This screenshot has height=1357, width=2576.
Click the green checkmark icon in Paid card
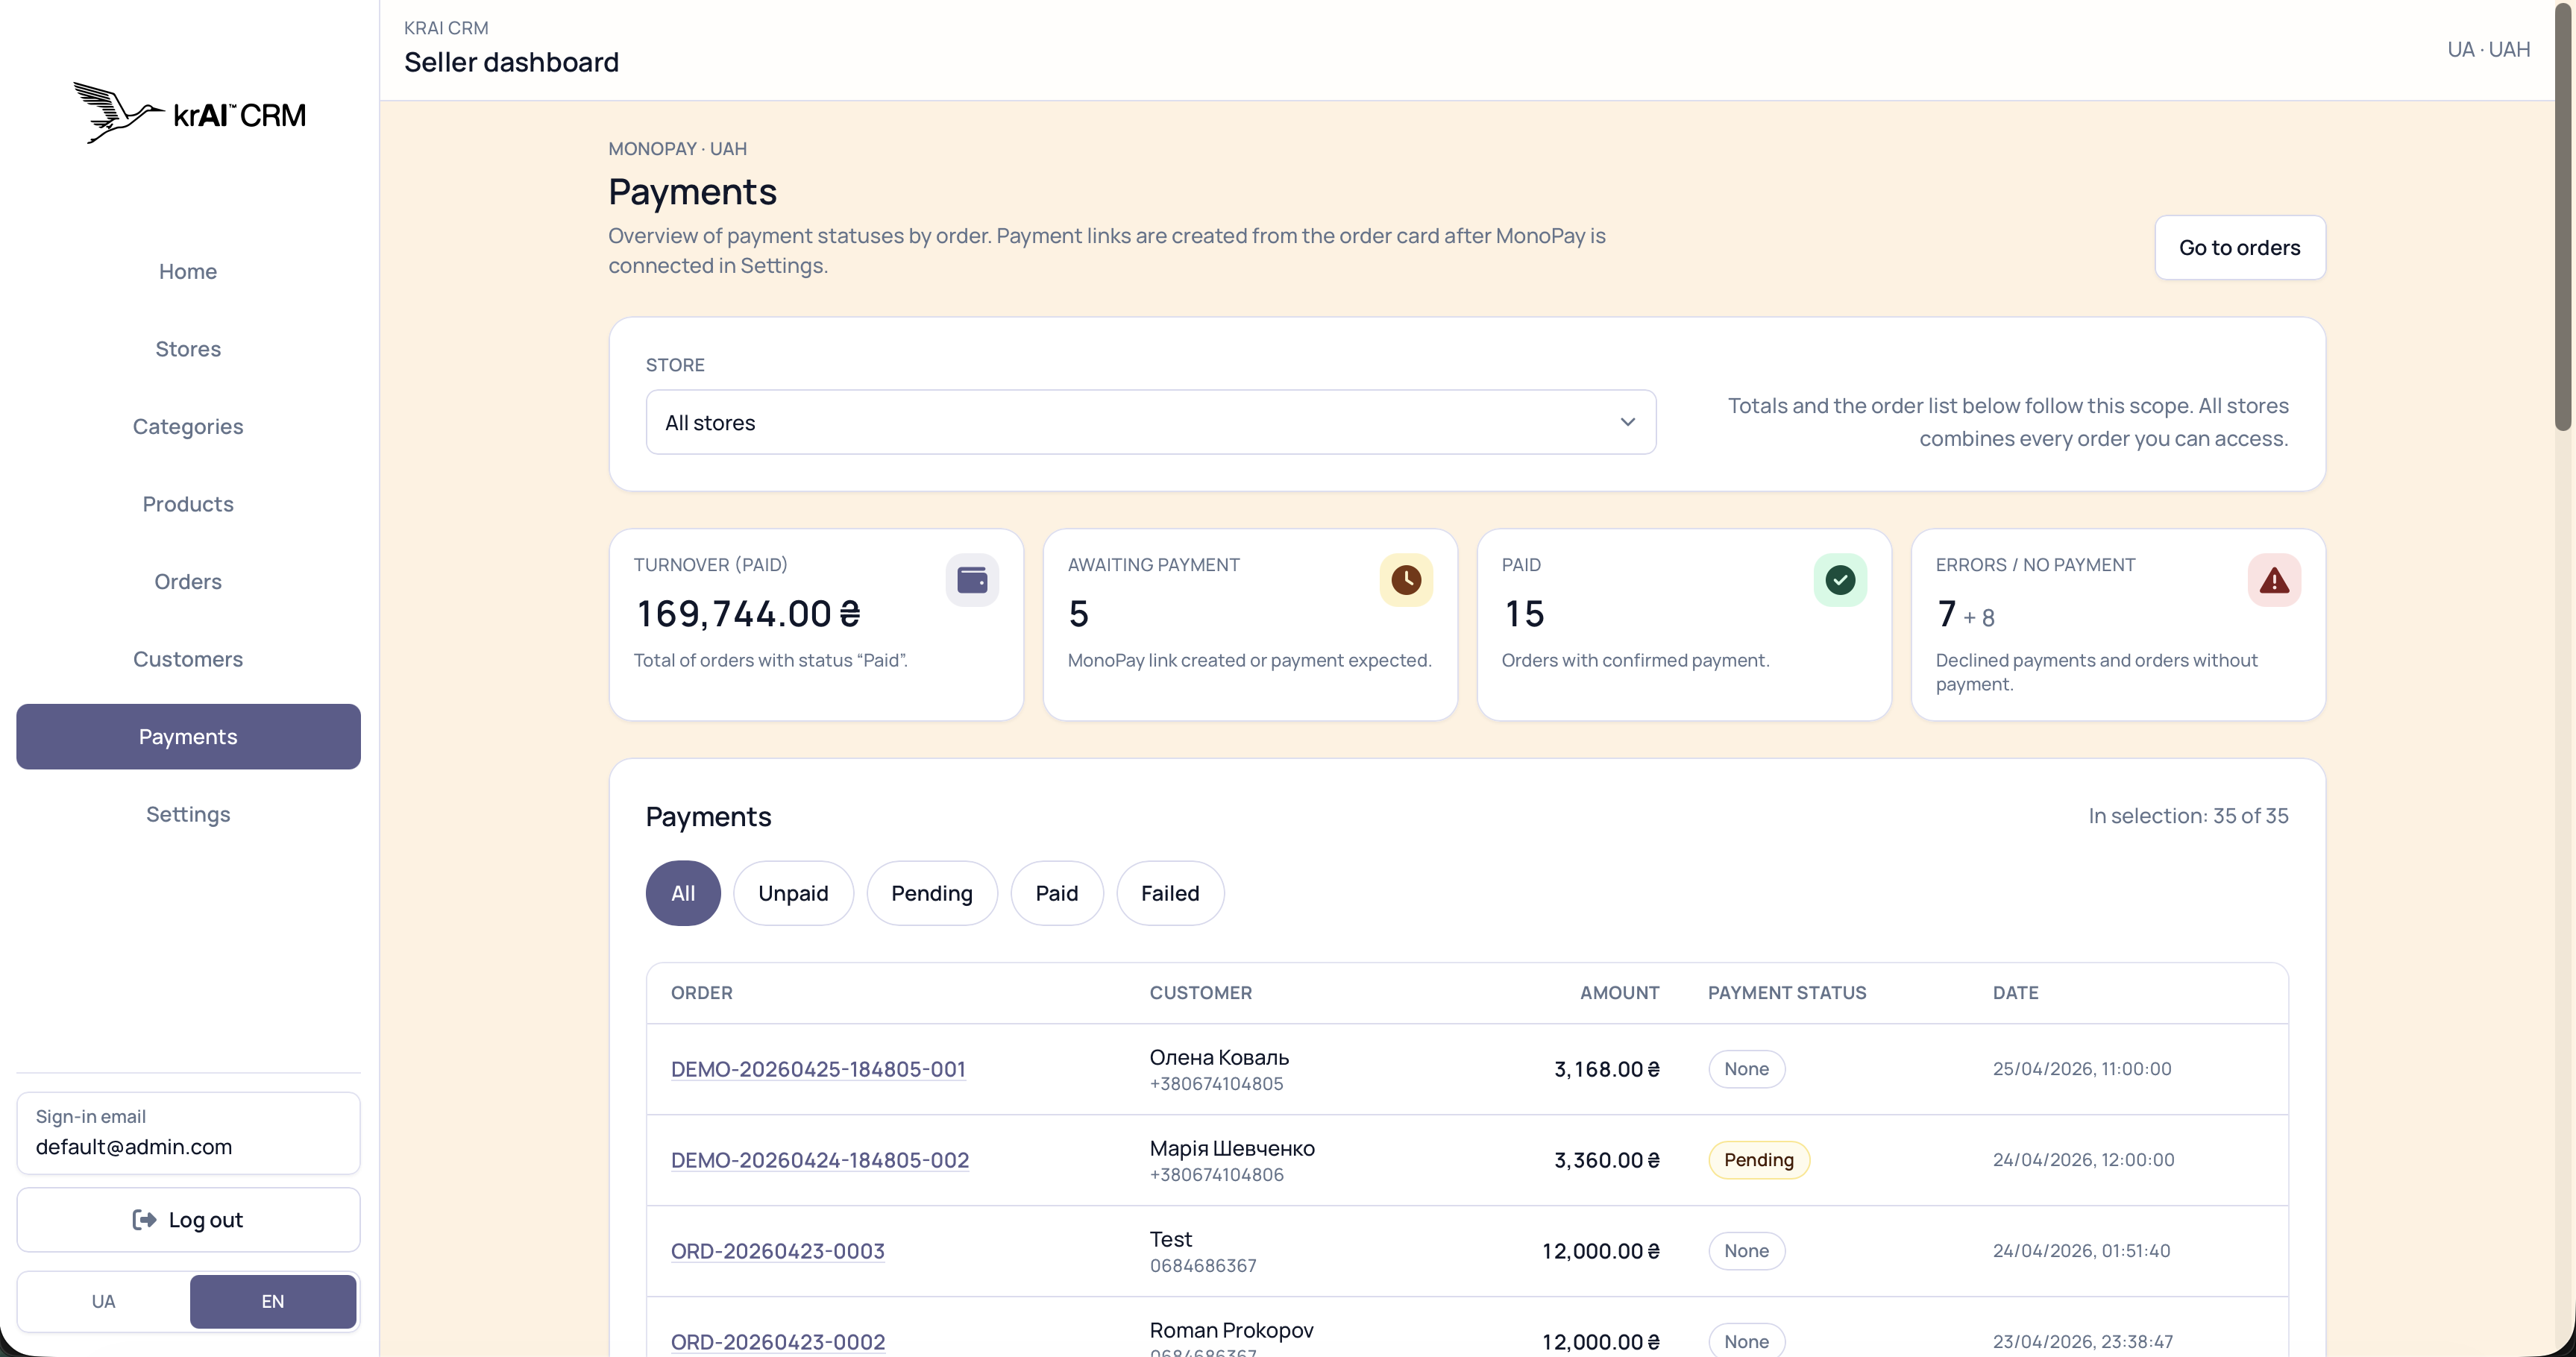click(1840, 580)
